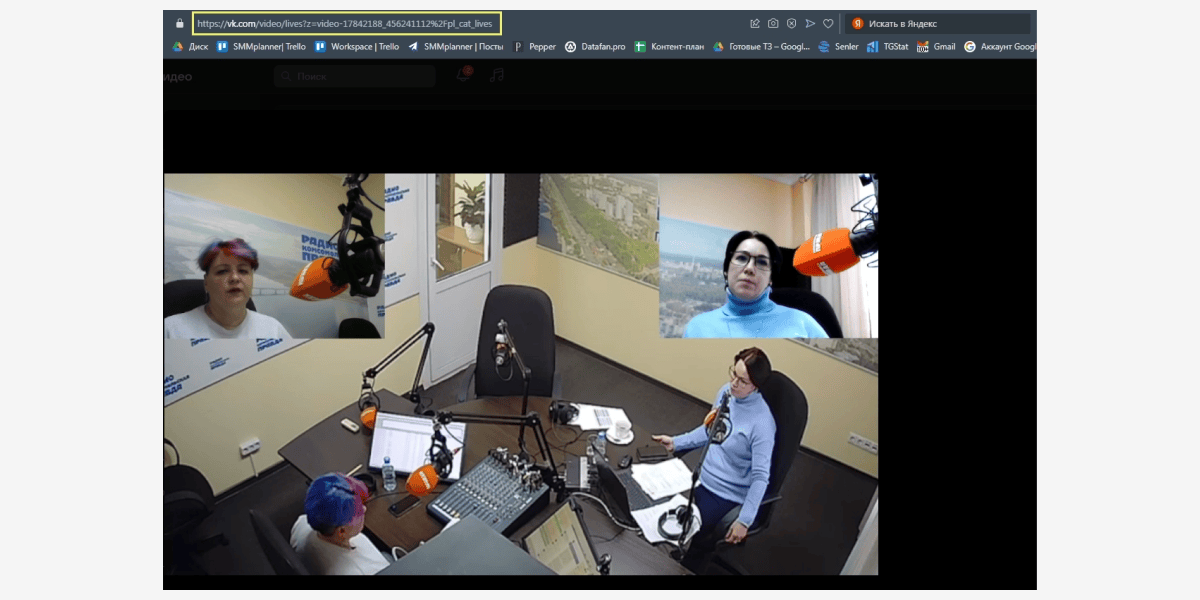Click the site security padlock icon
1200x600 pixels.
click(179, 23)
